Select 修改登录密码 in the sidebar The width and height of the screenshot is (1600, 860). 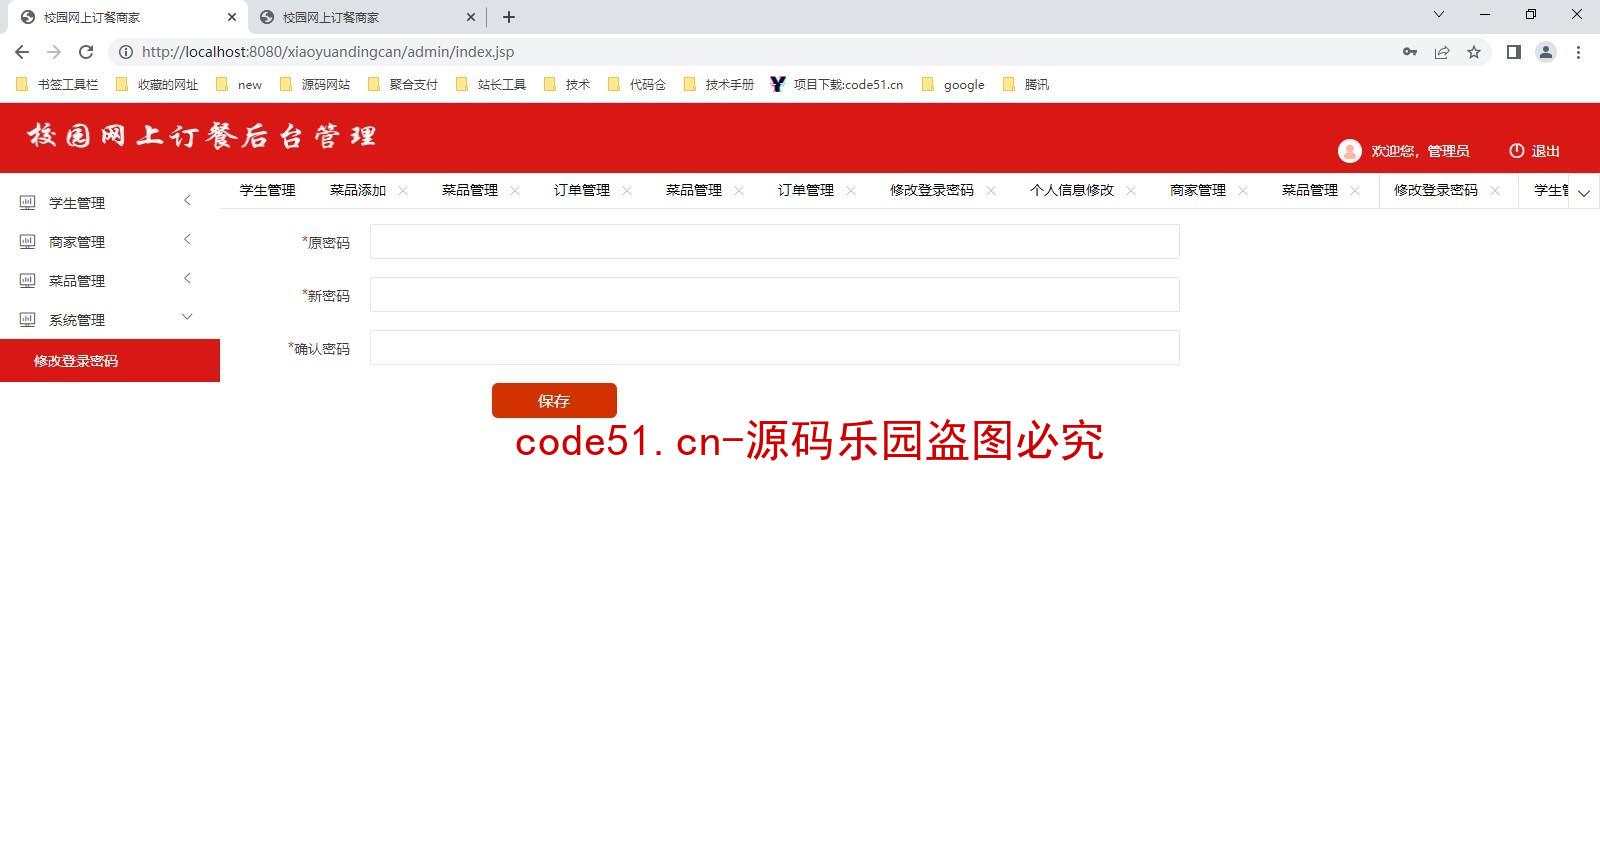[x=110, y=361]
